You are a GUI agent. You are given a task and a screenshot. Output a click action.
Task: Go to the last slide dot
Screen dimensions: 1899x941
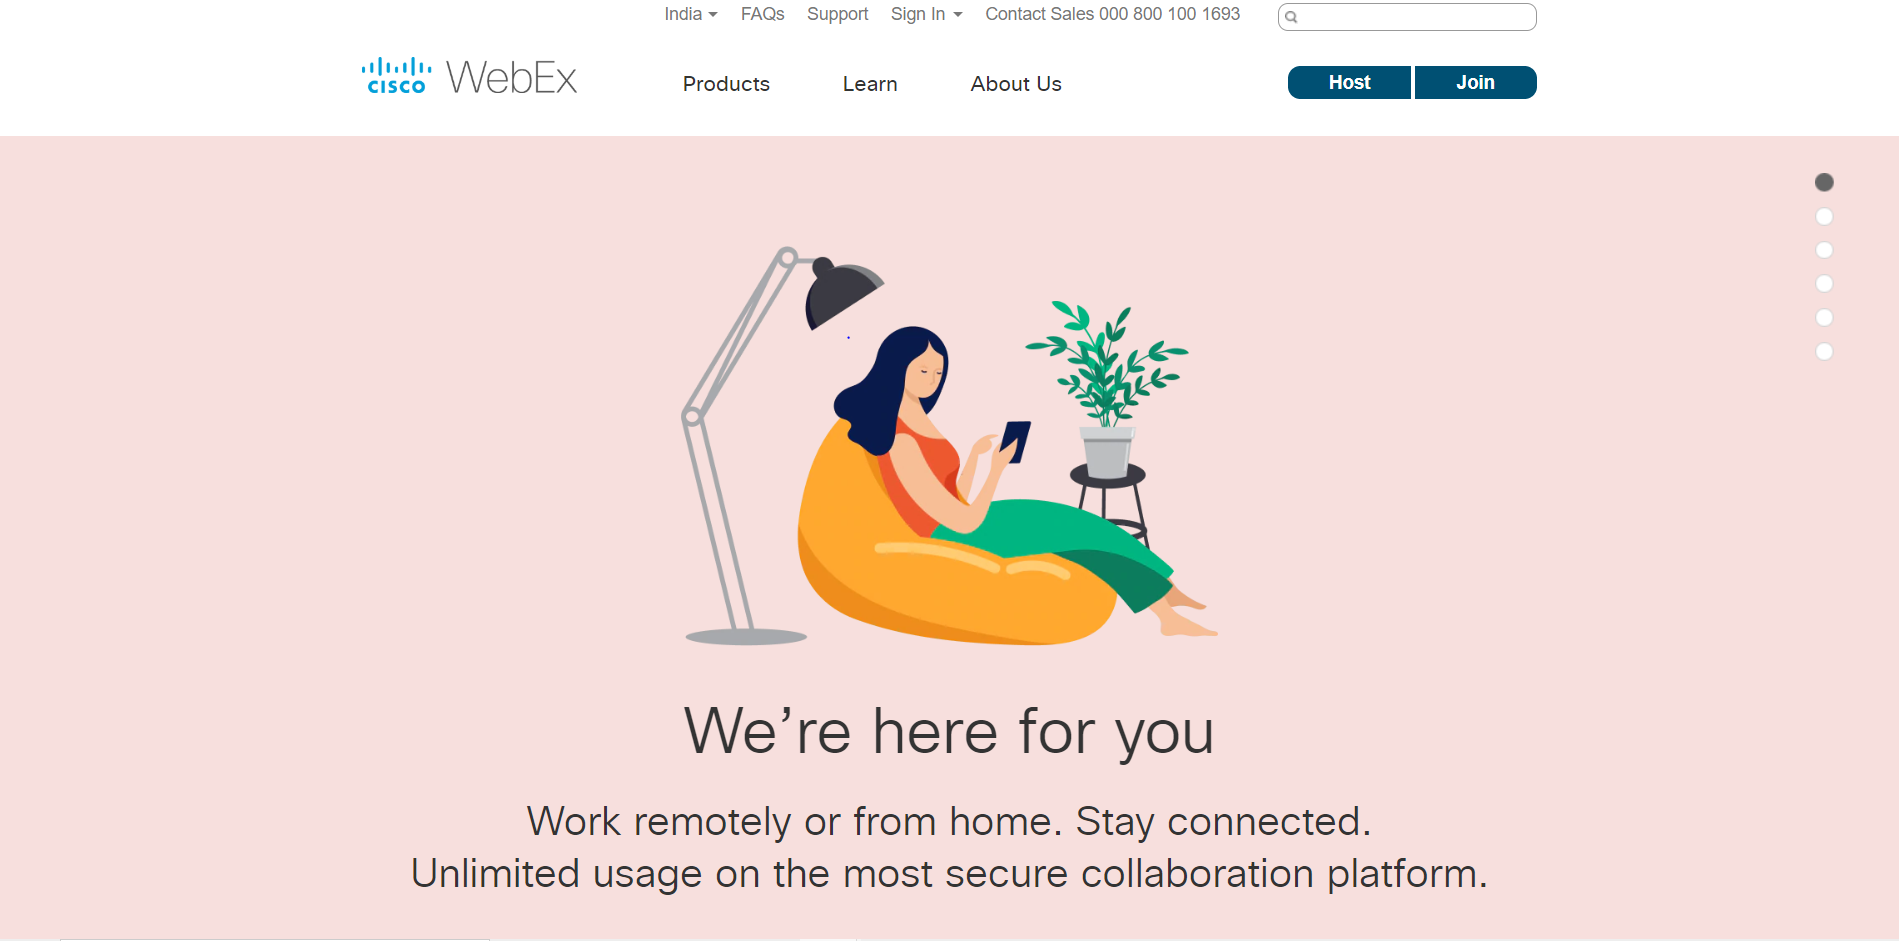tap(1824, 352)
